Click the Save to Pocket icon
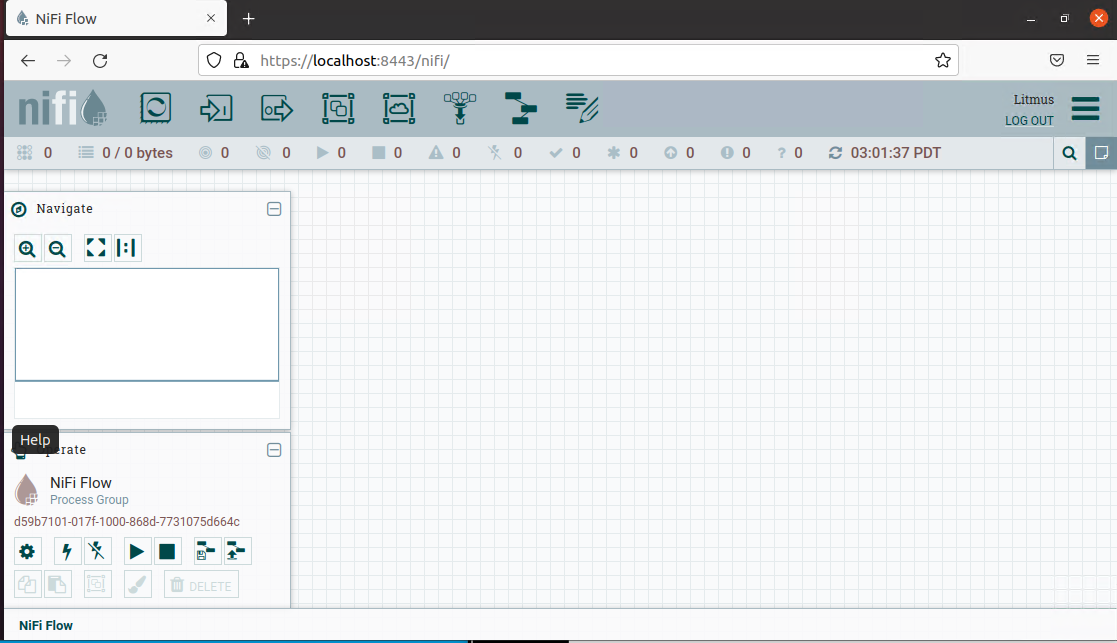Image resolution: width=1117 pixels, height=643 pixels. tap(1057, 61)
